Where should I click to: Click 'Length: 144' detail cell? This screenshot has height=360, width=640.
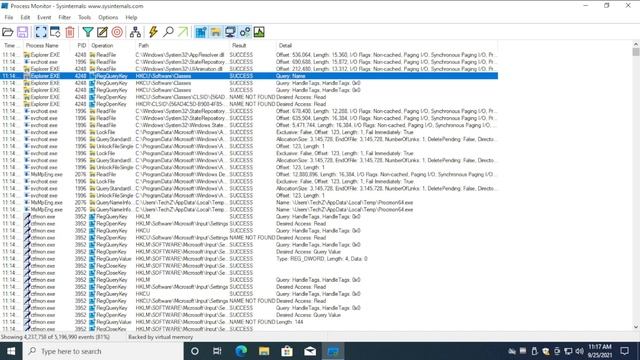coord(290,322)
